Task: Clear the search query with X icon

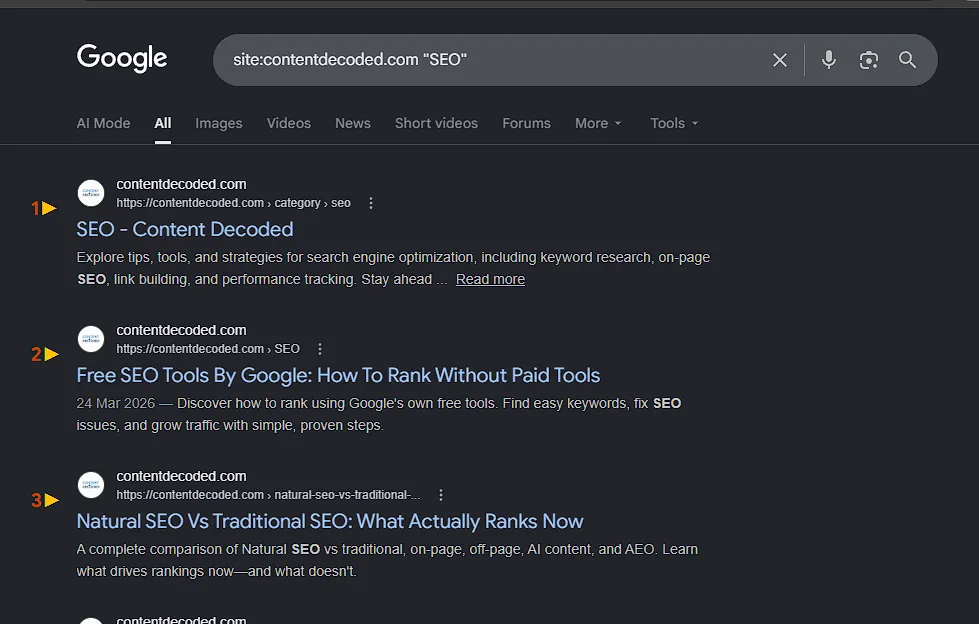Action: 780,60
